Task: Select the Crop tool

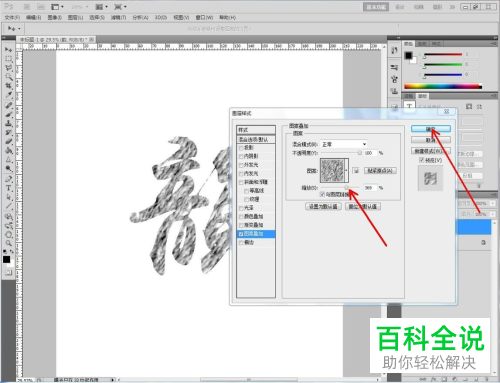Action: tap(8, 86)
